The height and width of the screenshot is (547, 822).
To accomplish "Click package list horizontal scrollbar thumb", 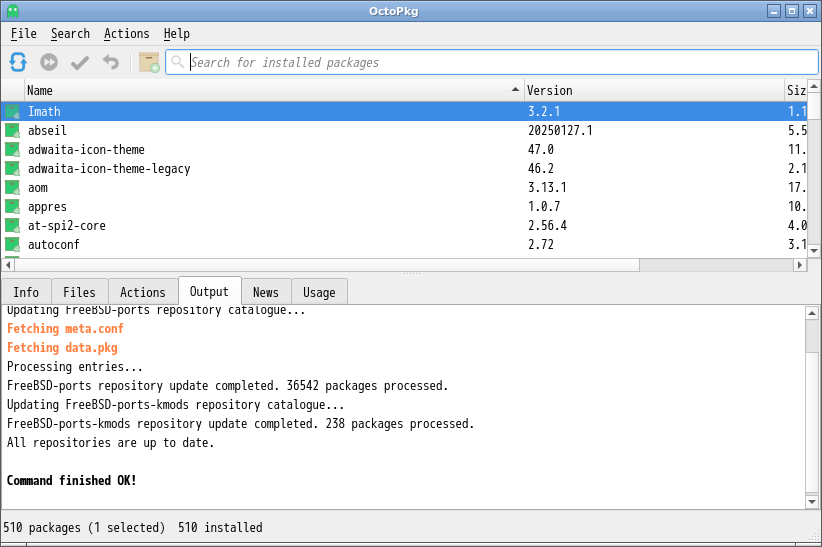I will tap(327, 265).
